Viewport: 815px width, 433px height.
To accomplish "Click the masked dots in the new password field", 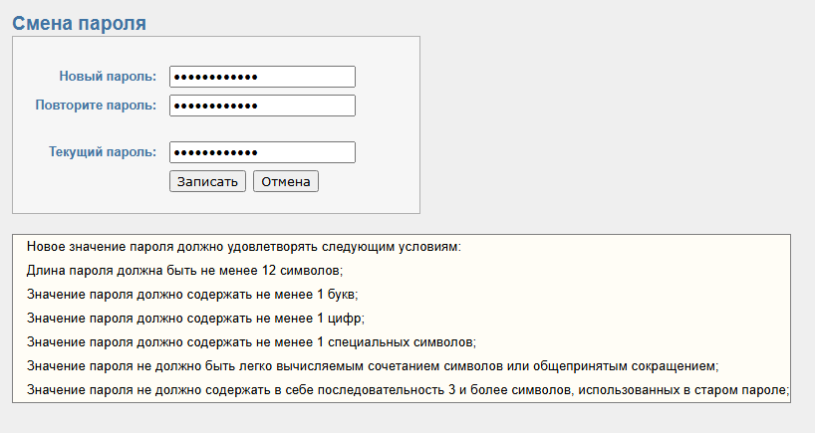I will [x=215, y=77].
